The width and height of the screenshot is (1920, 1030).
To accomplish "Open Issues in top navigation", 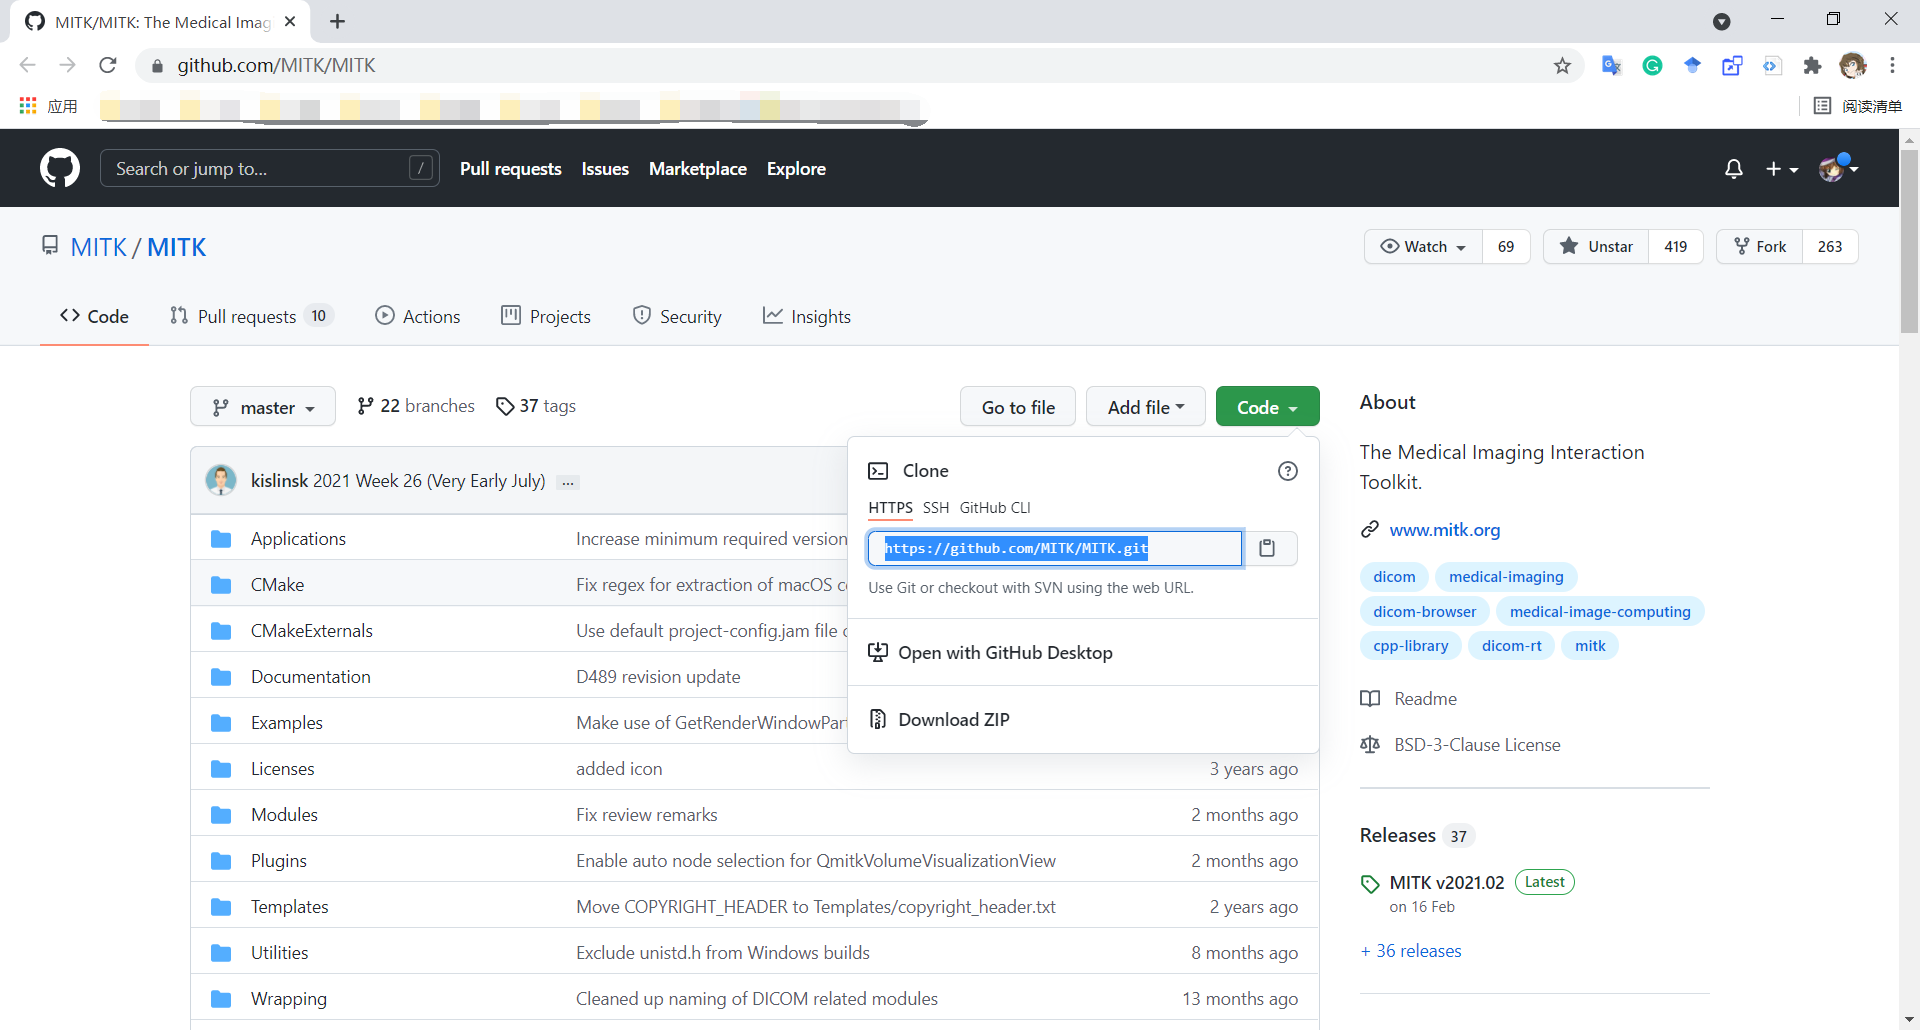I will tap(605, 169).
